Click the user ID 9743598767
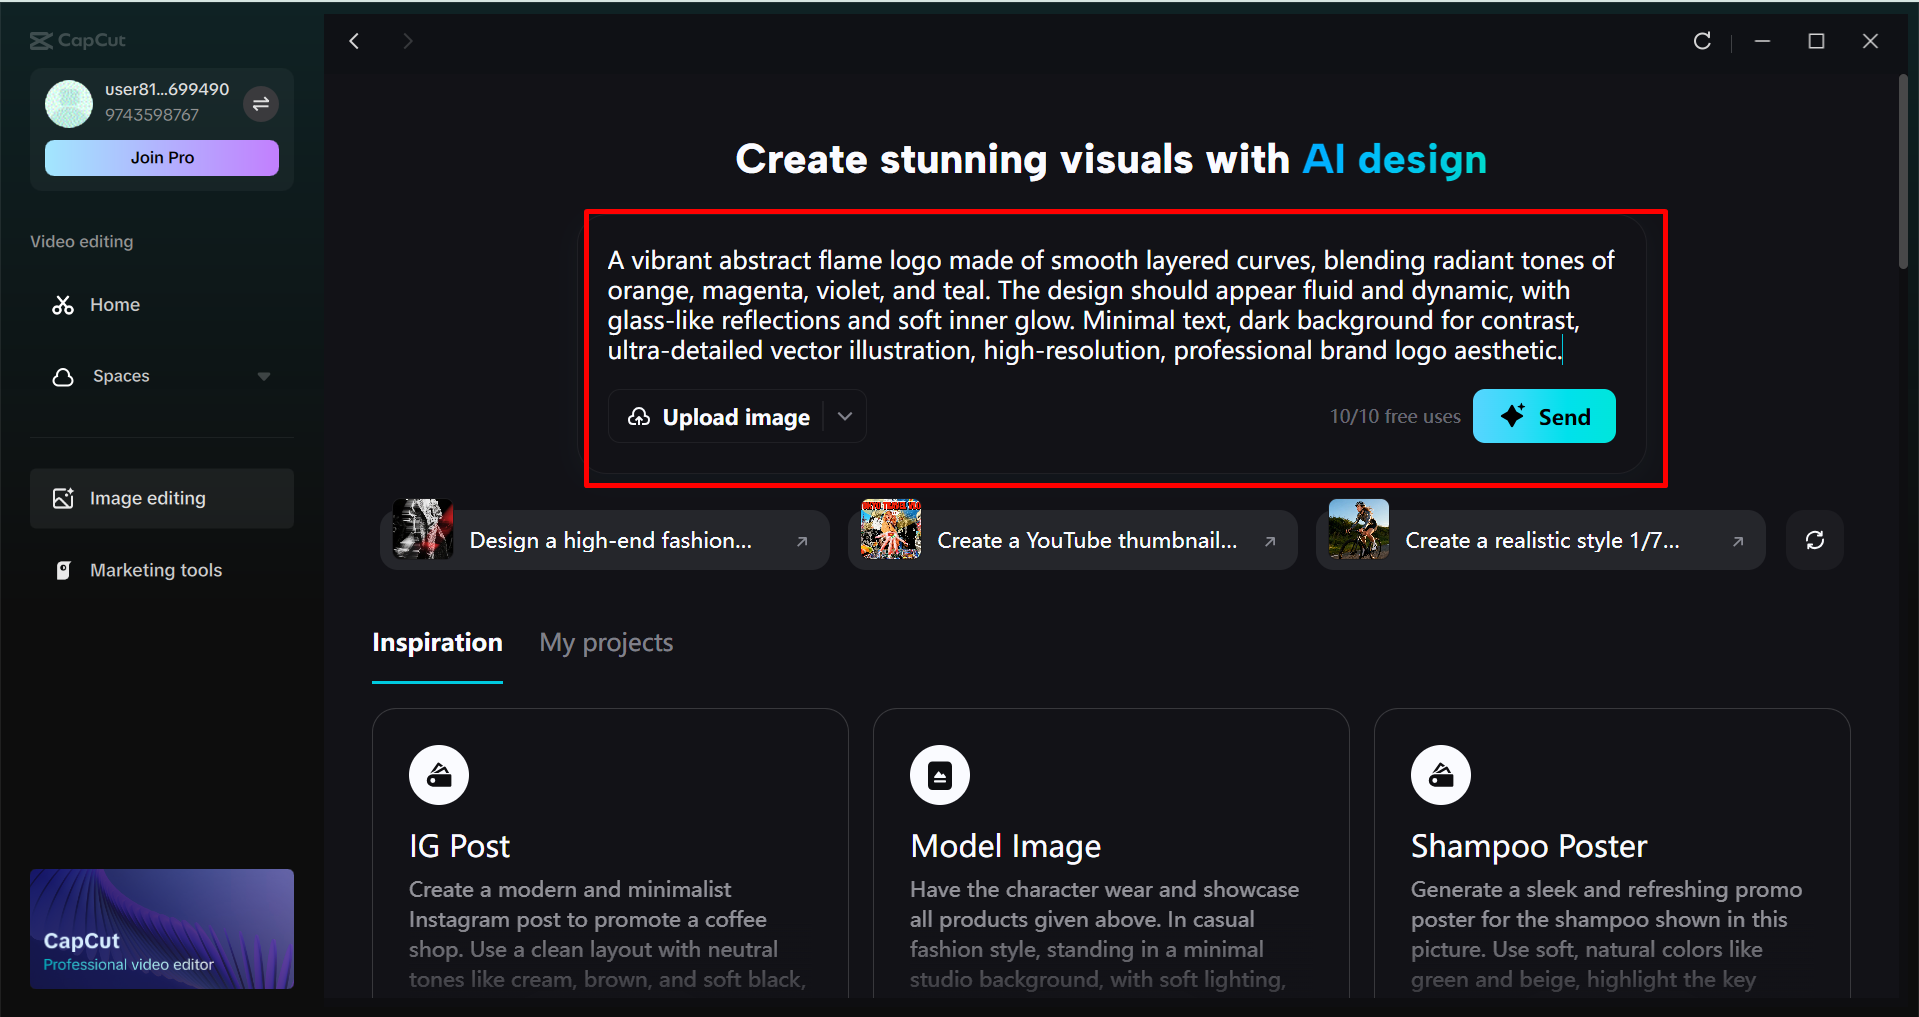 152,115
